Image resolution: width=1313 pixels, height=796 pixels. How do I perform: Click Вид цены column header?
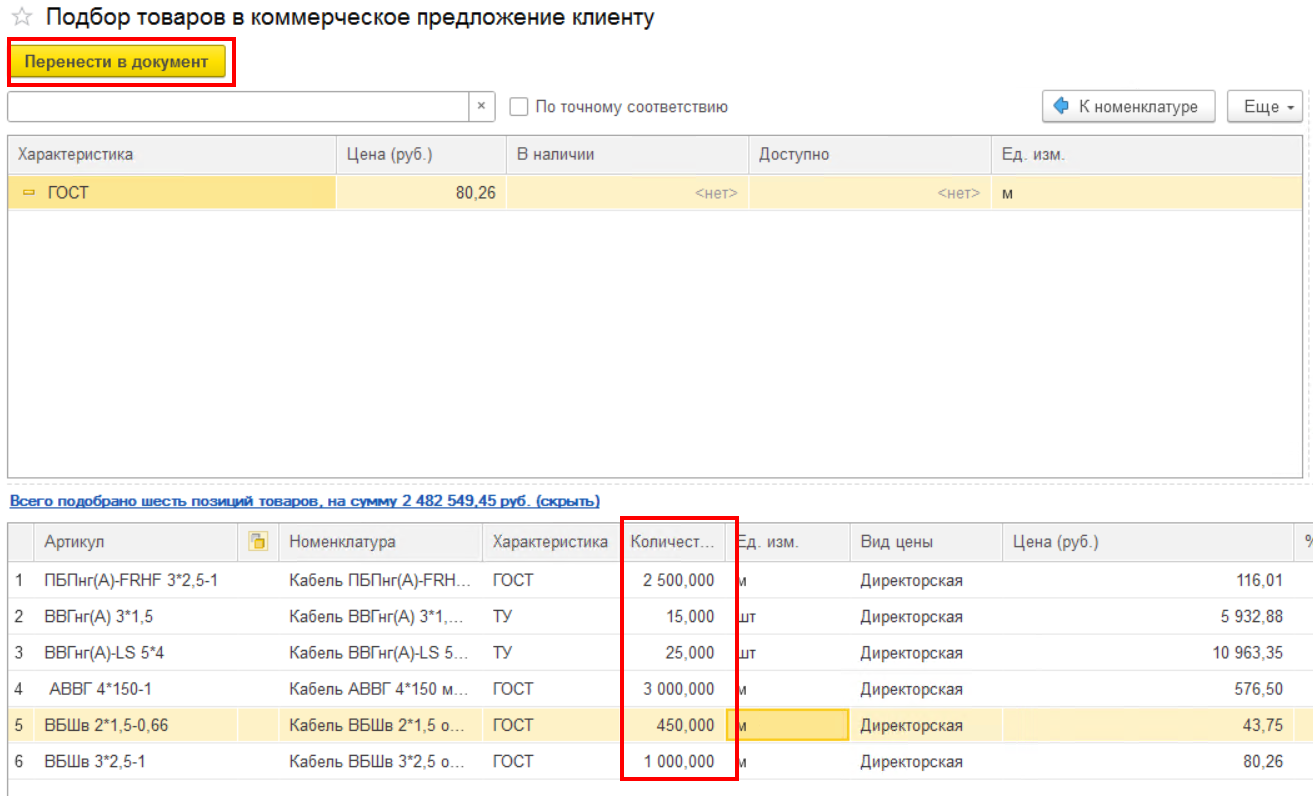[926, 542]
